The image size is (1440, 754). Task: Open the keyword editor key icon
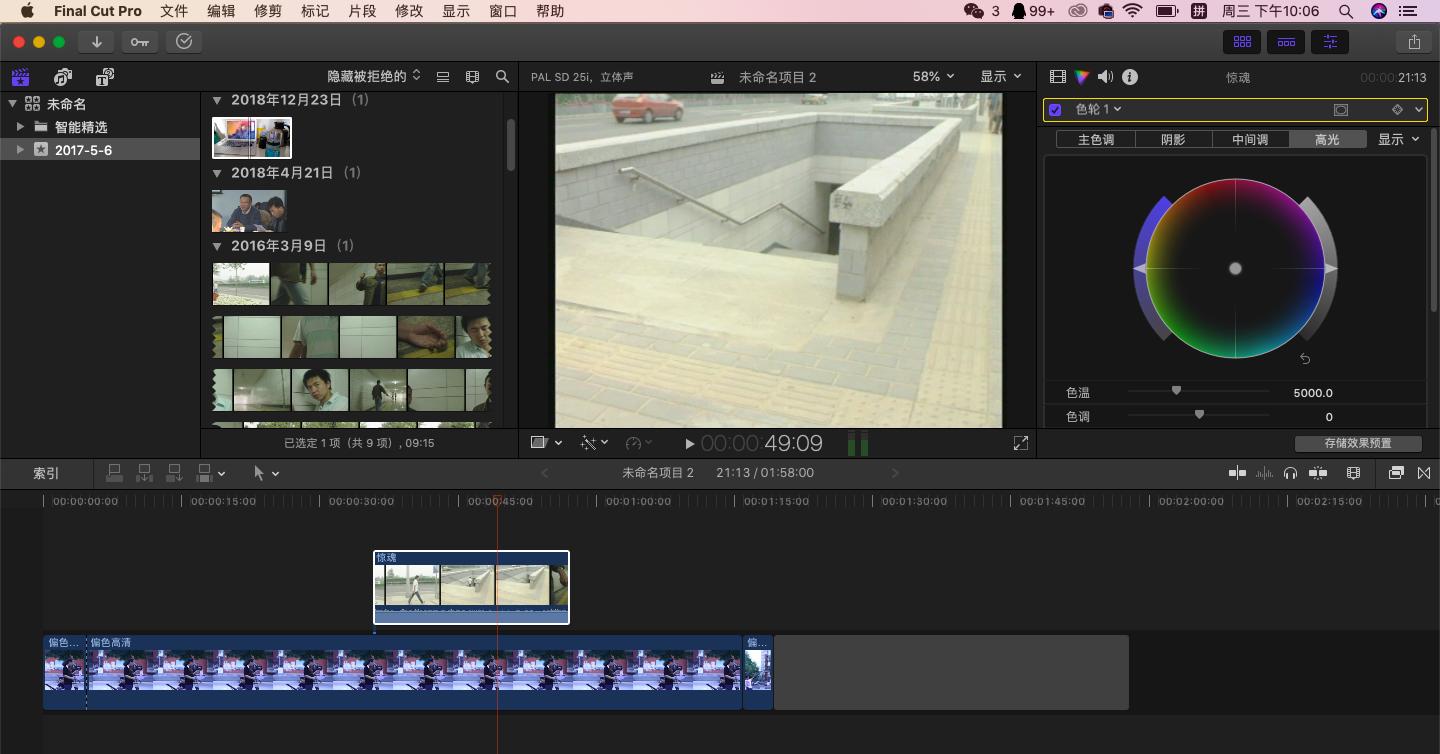point(139,42)
